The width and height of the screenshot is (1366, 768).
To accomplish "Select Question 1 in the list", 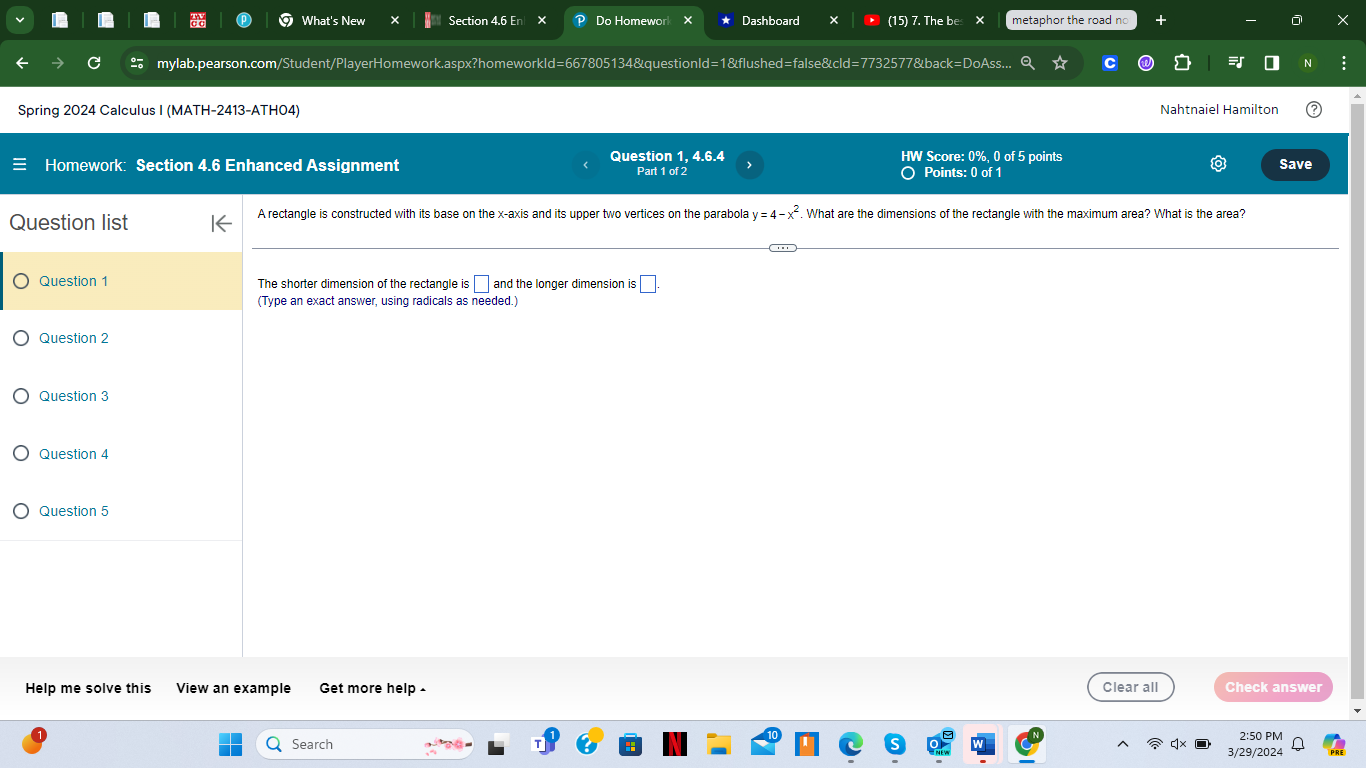I will pyautogui.click(x=121, y=281).
